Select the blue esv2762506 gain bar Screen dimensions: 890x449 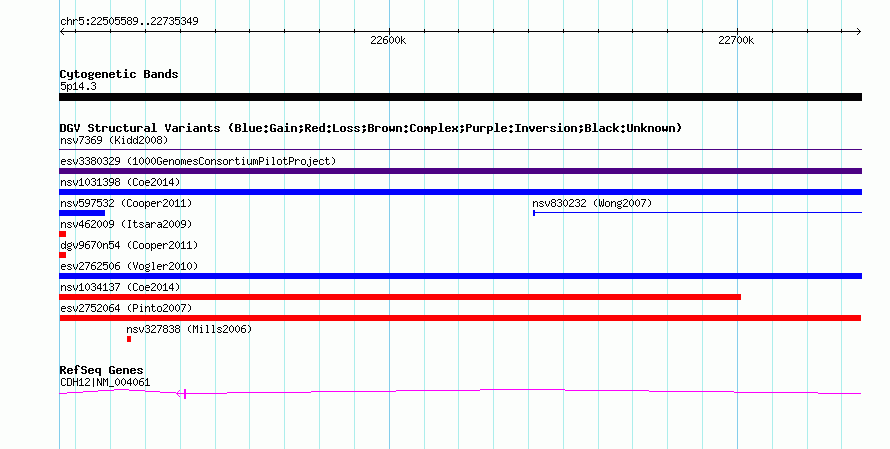tap(460, 276)
